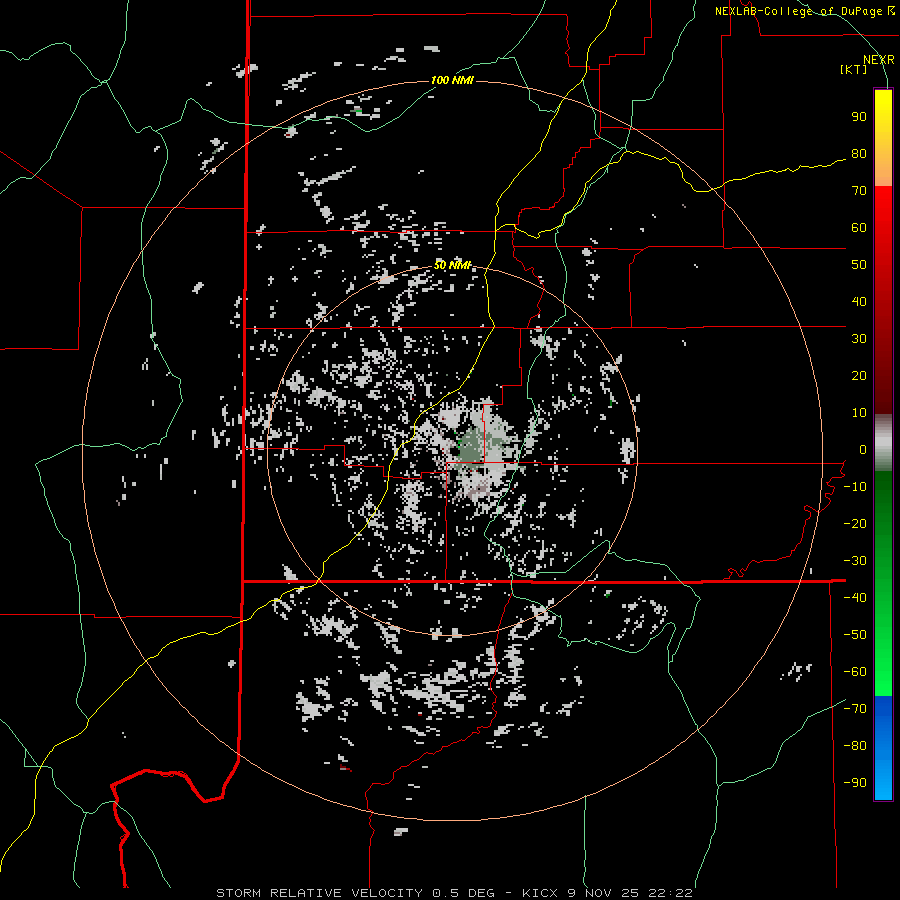
Task: Click the 50 value on the color scale
Action: tap(859, 265)
